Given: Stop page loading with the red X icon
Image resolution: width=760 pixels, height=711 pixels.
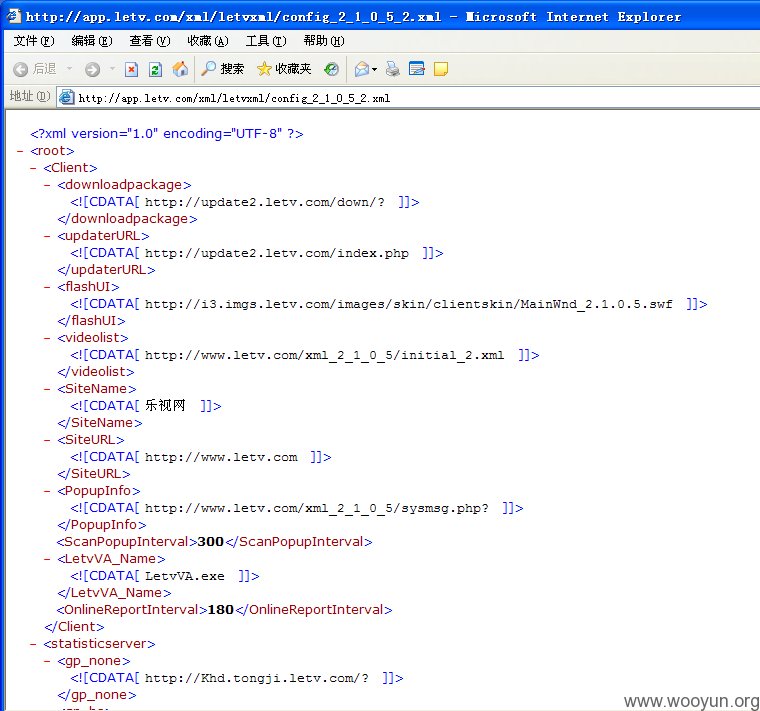Looking at the screenshot, I should (131, 69).
